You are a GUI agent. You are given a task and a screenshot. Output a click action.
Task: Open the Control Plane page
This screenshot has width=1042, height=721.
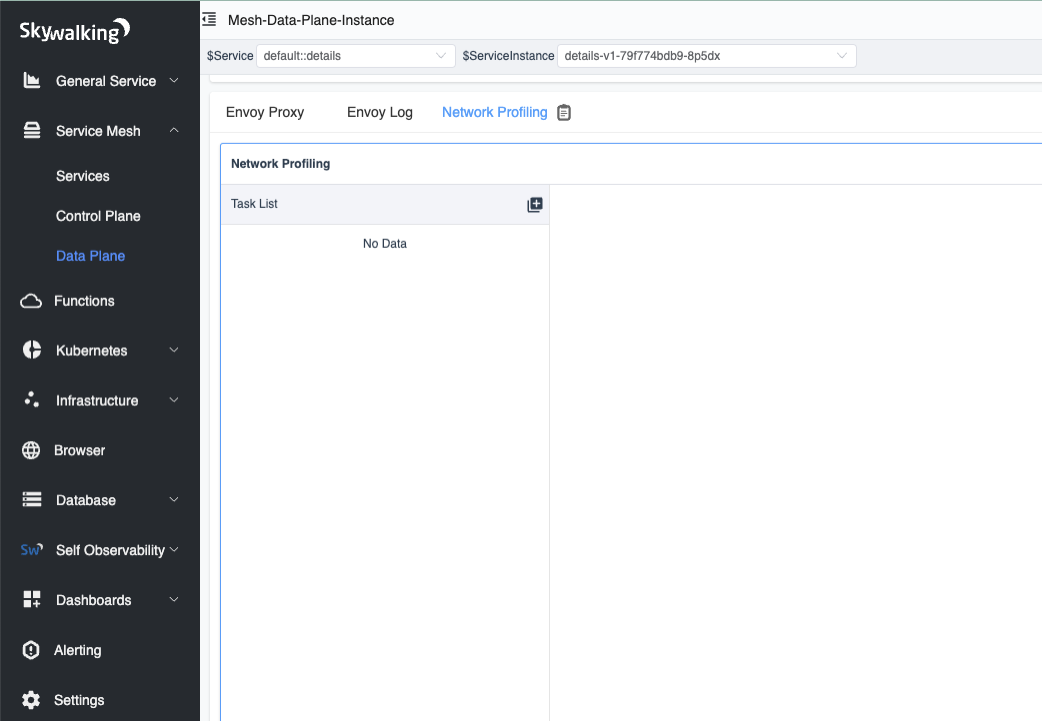click(x=98, y=216)
